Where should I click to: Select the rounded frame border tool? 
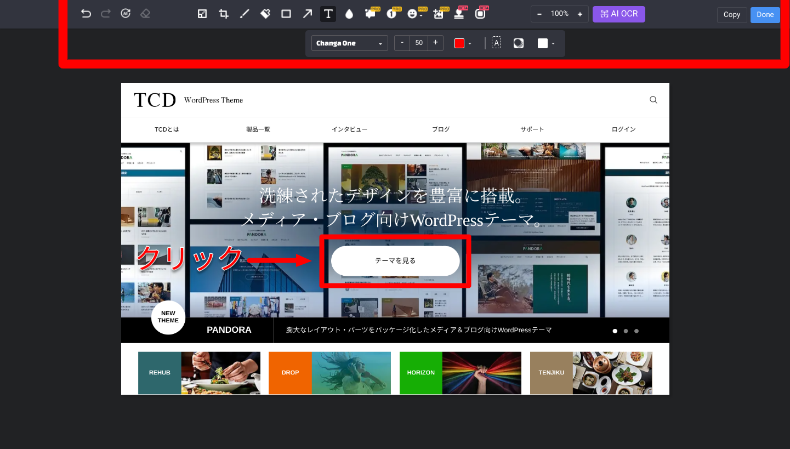click(480, 14)
